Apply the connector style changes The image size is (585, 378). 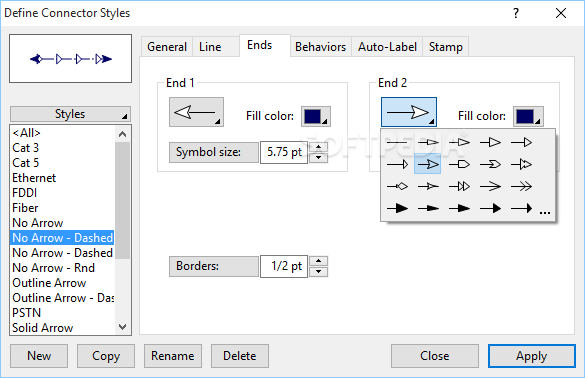click(532, 356)
